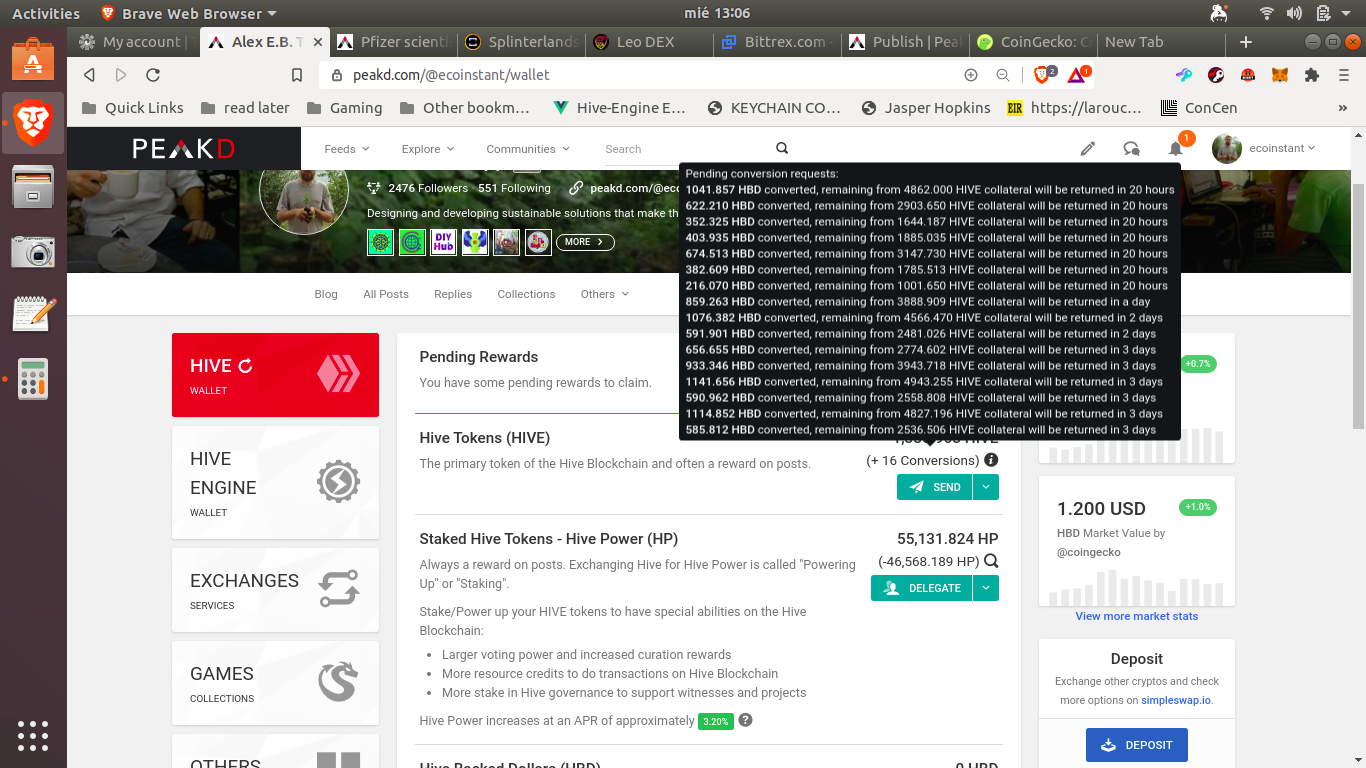Go back in browser history
Screen dimensions: 1366x768
[89, 75]
